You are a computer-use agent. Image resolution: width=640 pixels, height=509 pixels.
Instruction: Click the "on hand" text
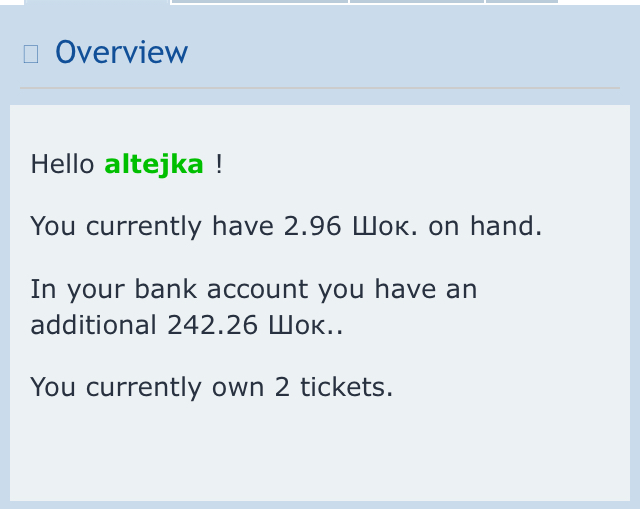click(485, 226)
